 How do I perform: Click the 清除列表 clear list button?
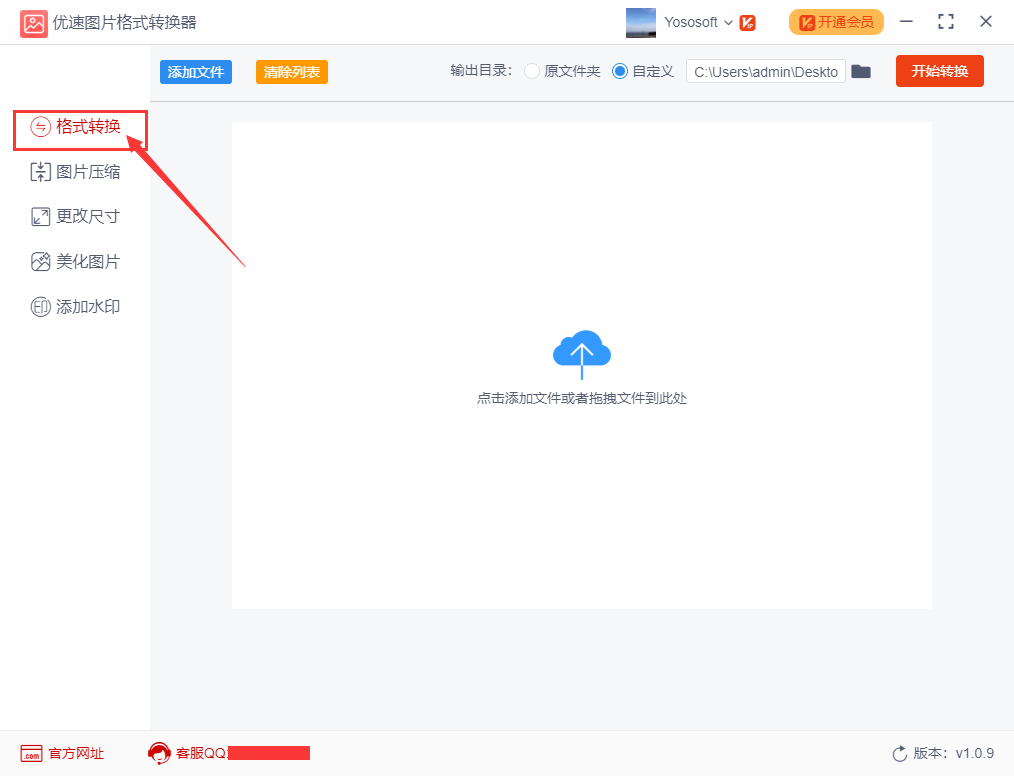tap(292, 72)
